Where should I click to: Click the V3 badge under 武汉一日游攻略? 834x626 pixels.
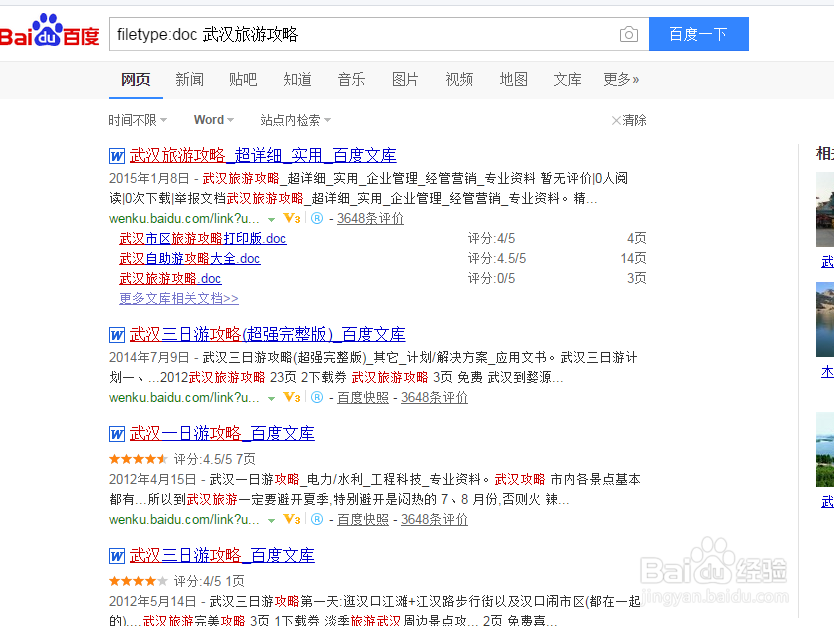click(290, 520)
